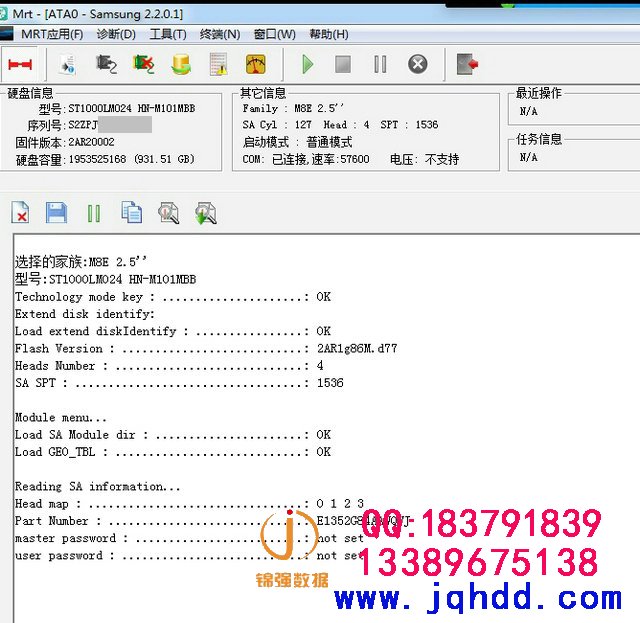Click the Reading SA information... log line

(98, 486)
